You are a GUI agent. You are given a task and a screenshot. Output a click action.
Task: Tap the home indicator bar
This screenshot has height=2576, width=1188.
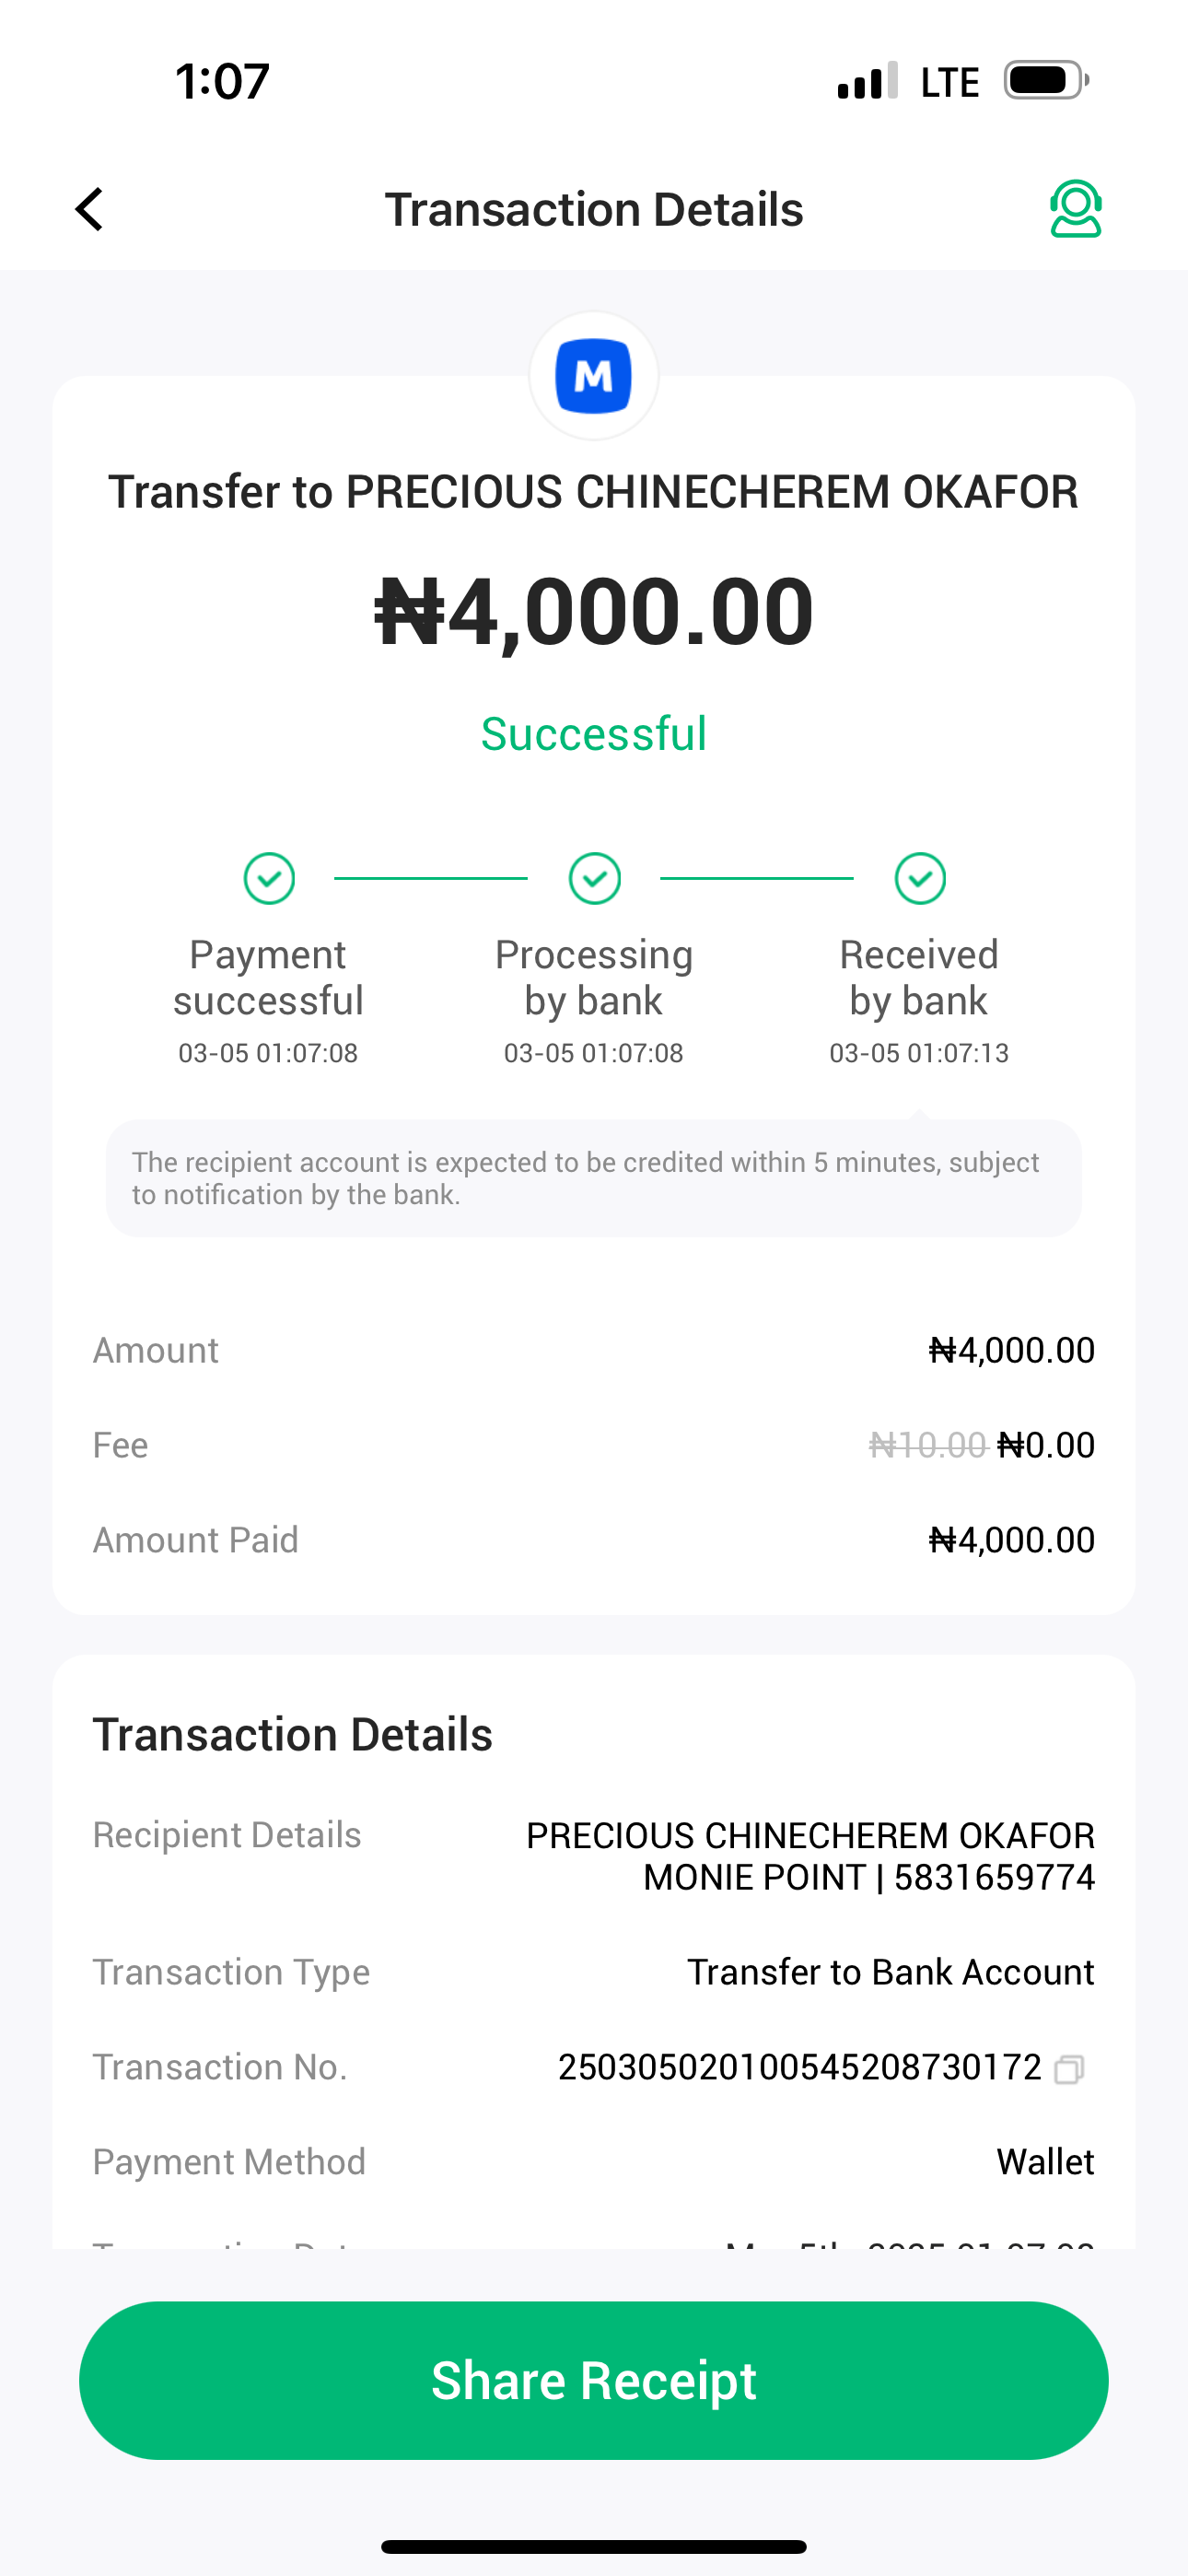pyautogui.click(x=594, y=2546)
